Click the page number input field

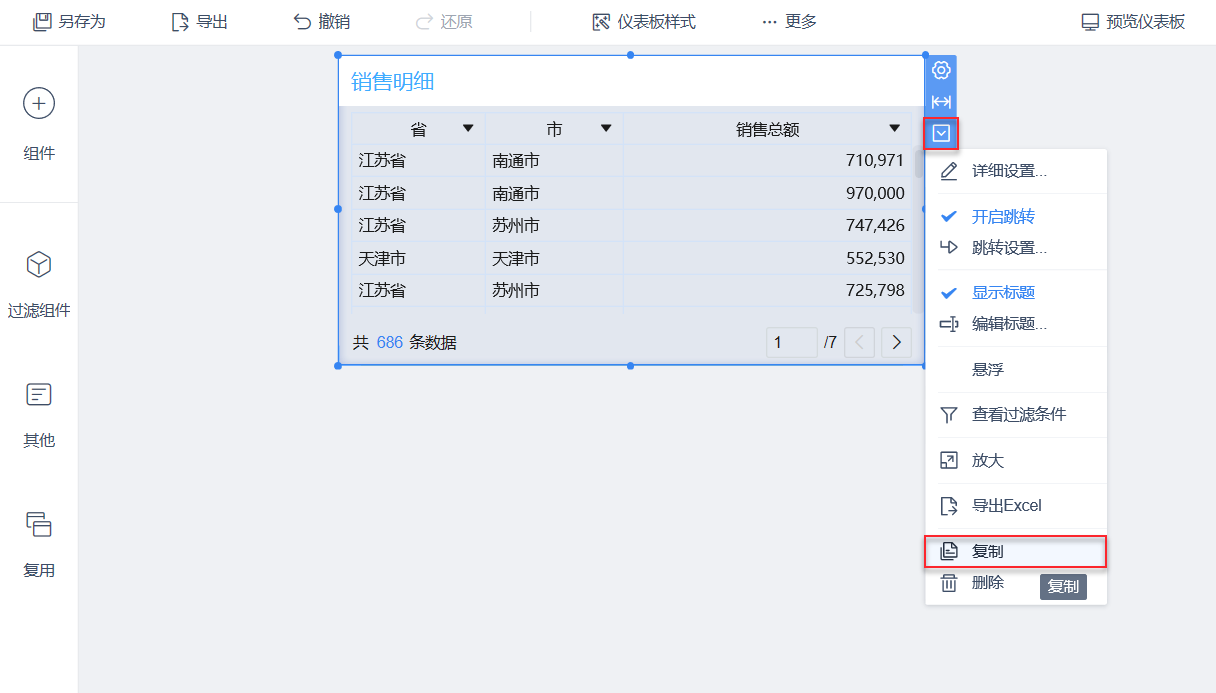pos(792,342)
